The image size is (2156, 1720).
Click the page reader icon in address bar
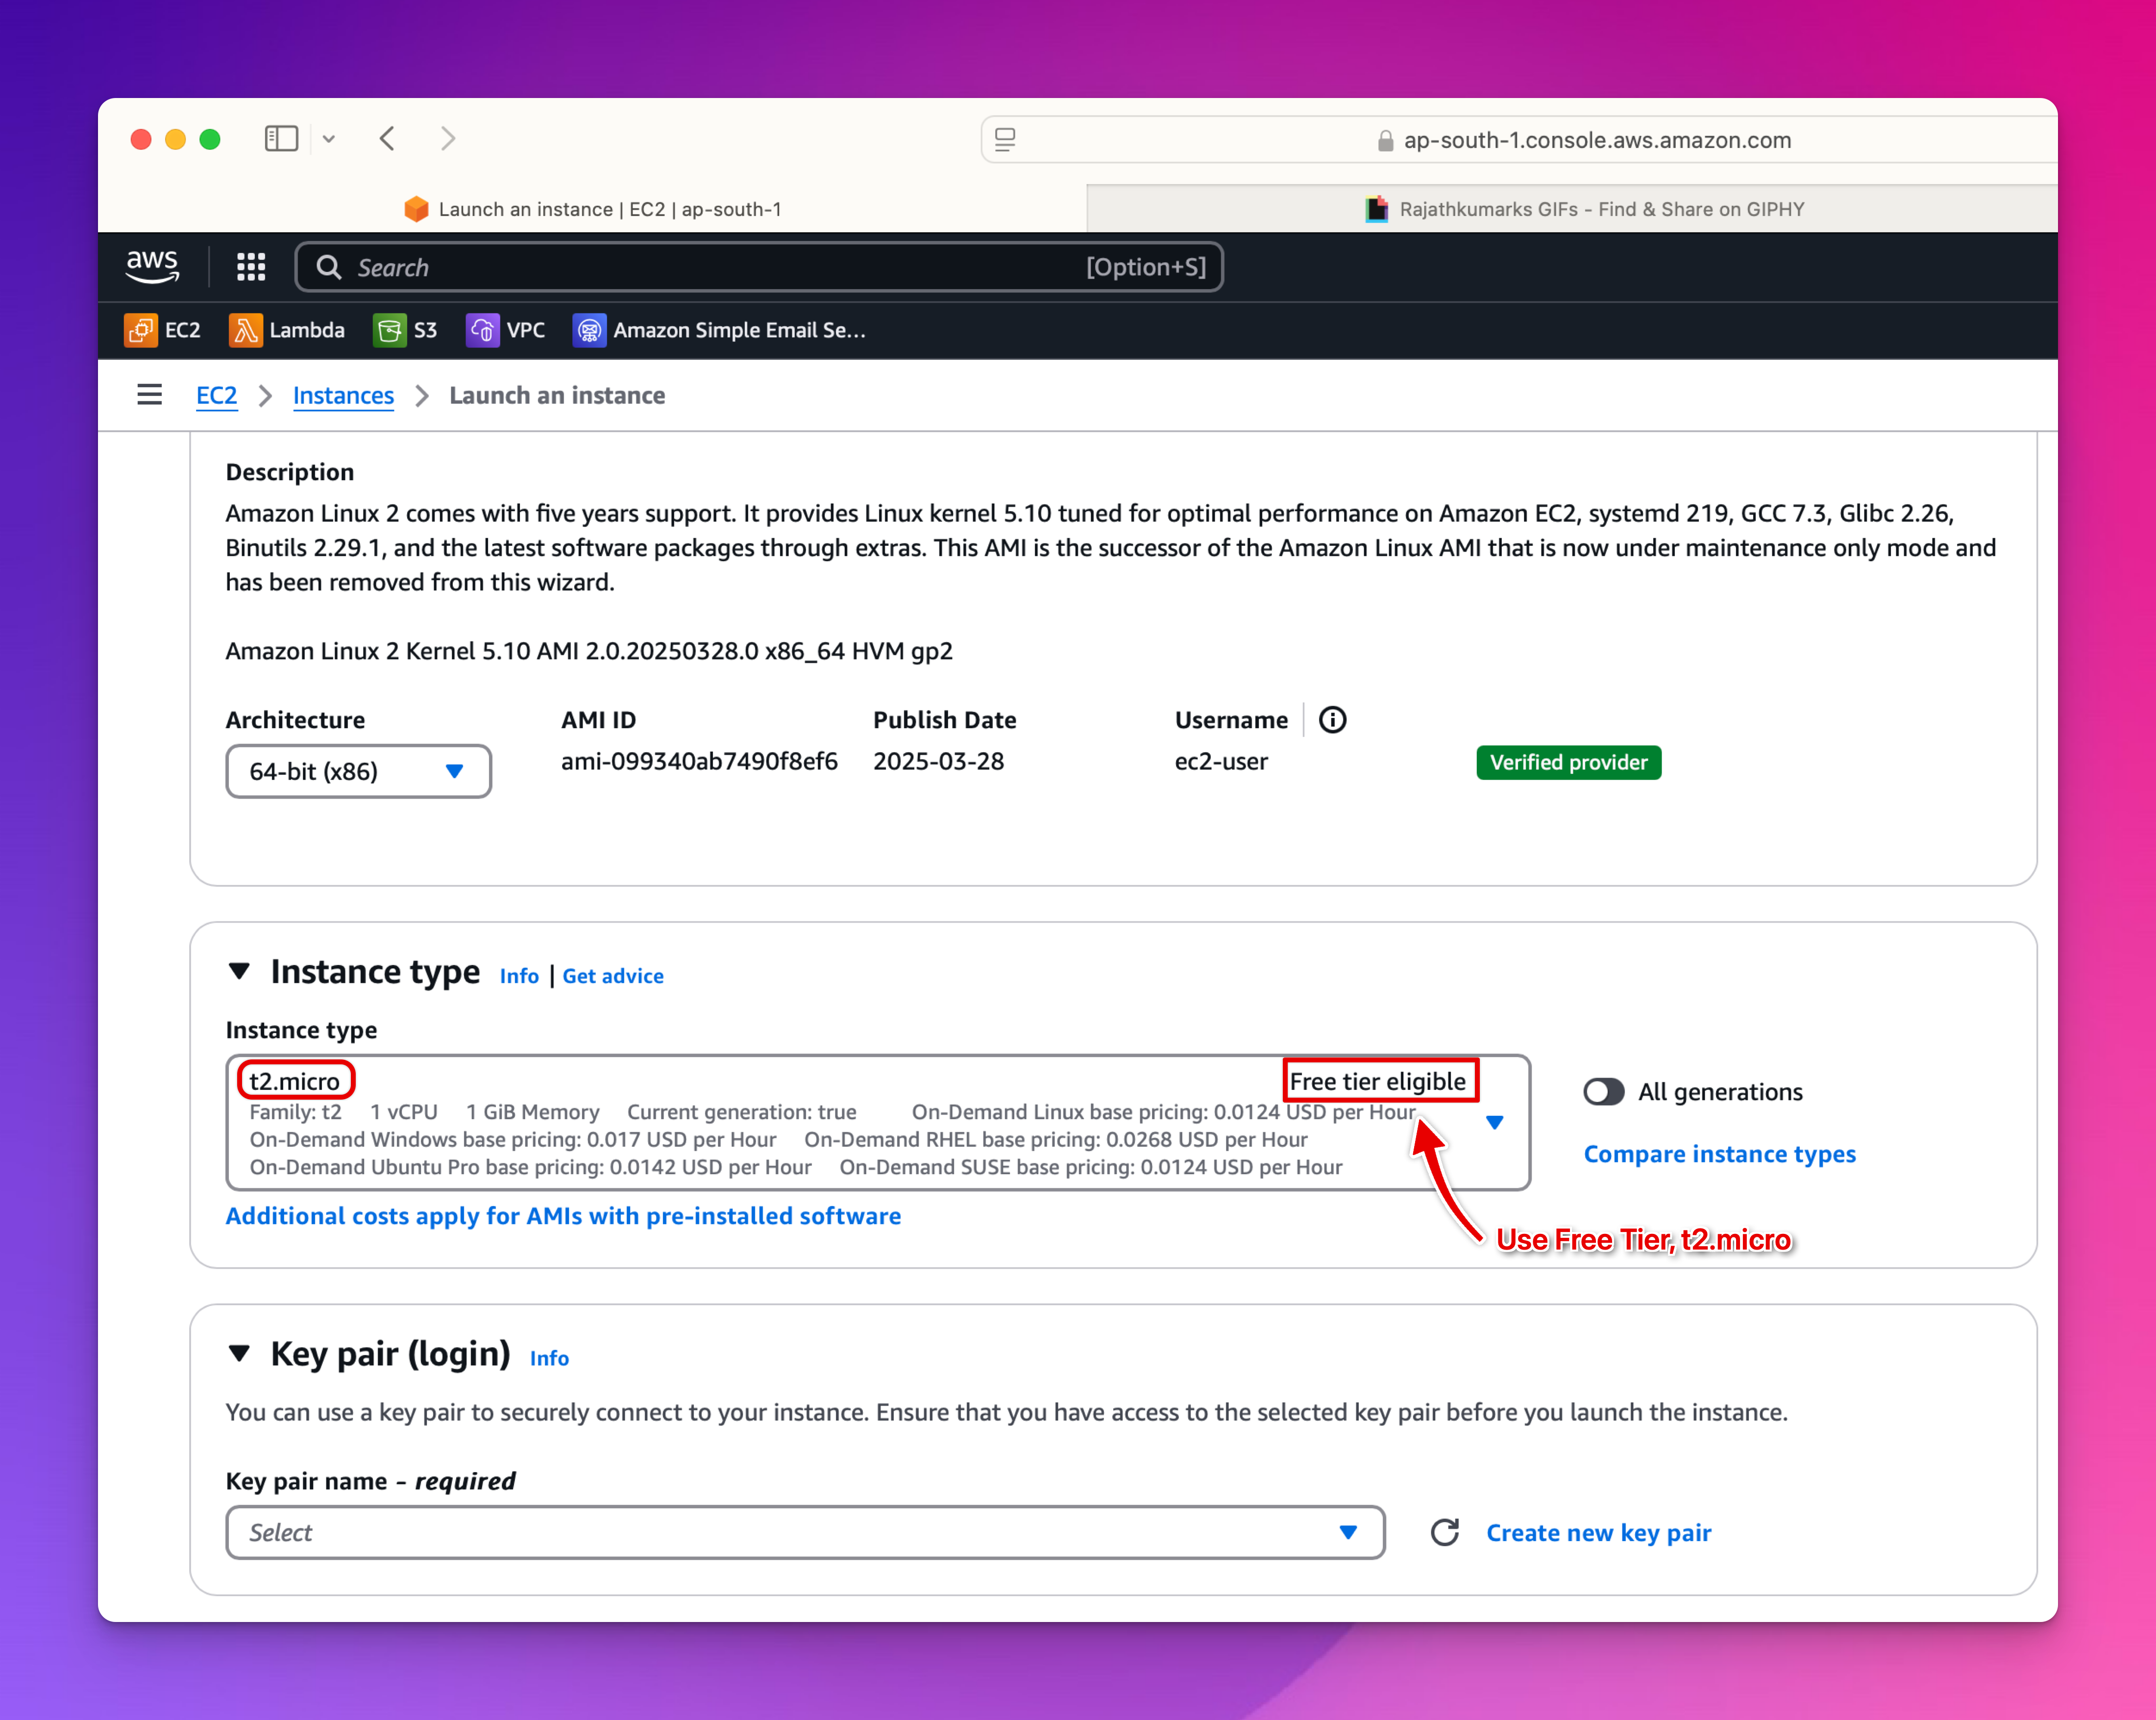[x=1005, y=139]
